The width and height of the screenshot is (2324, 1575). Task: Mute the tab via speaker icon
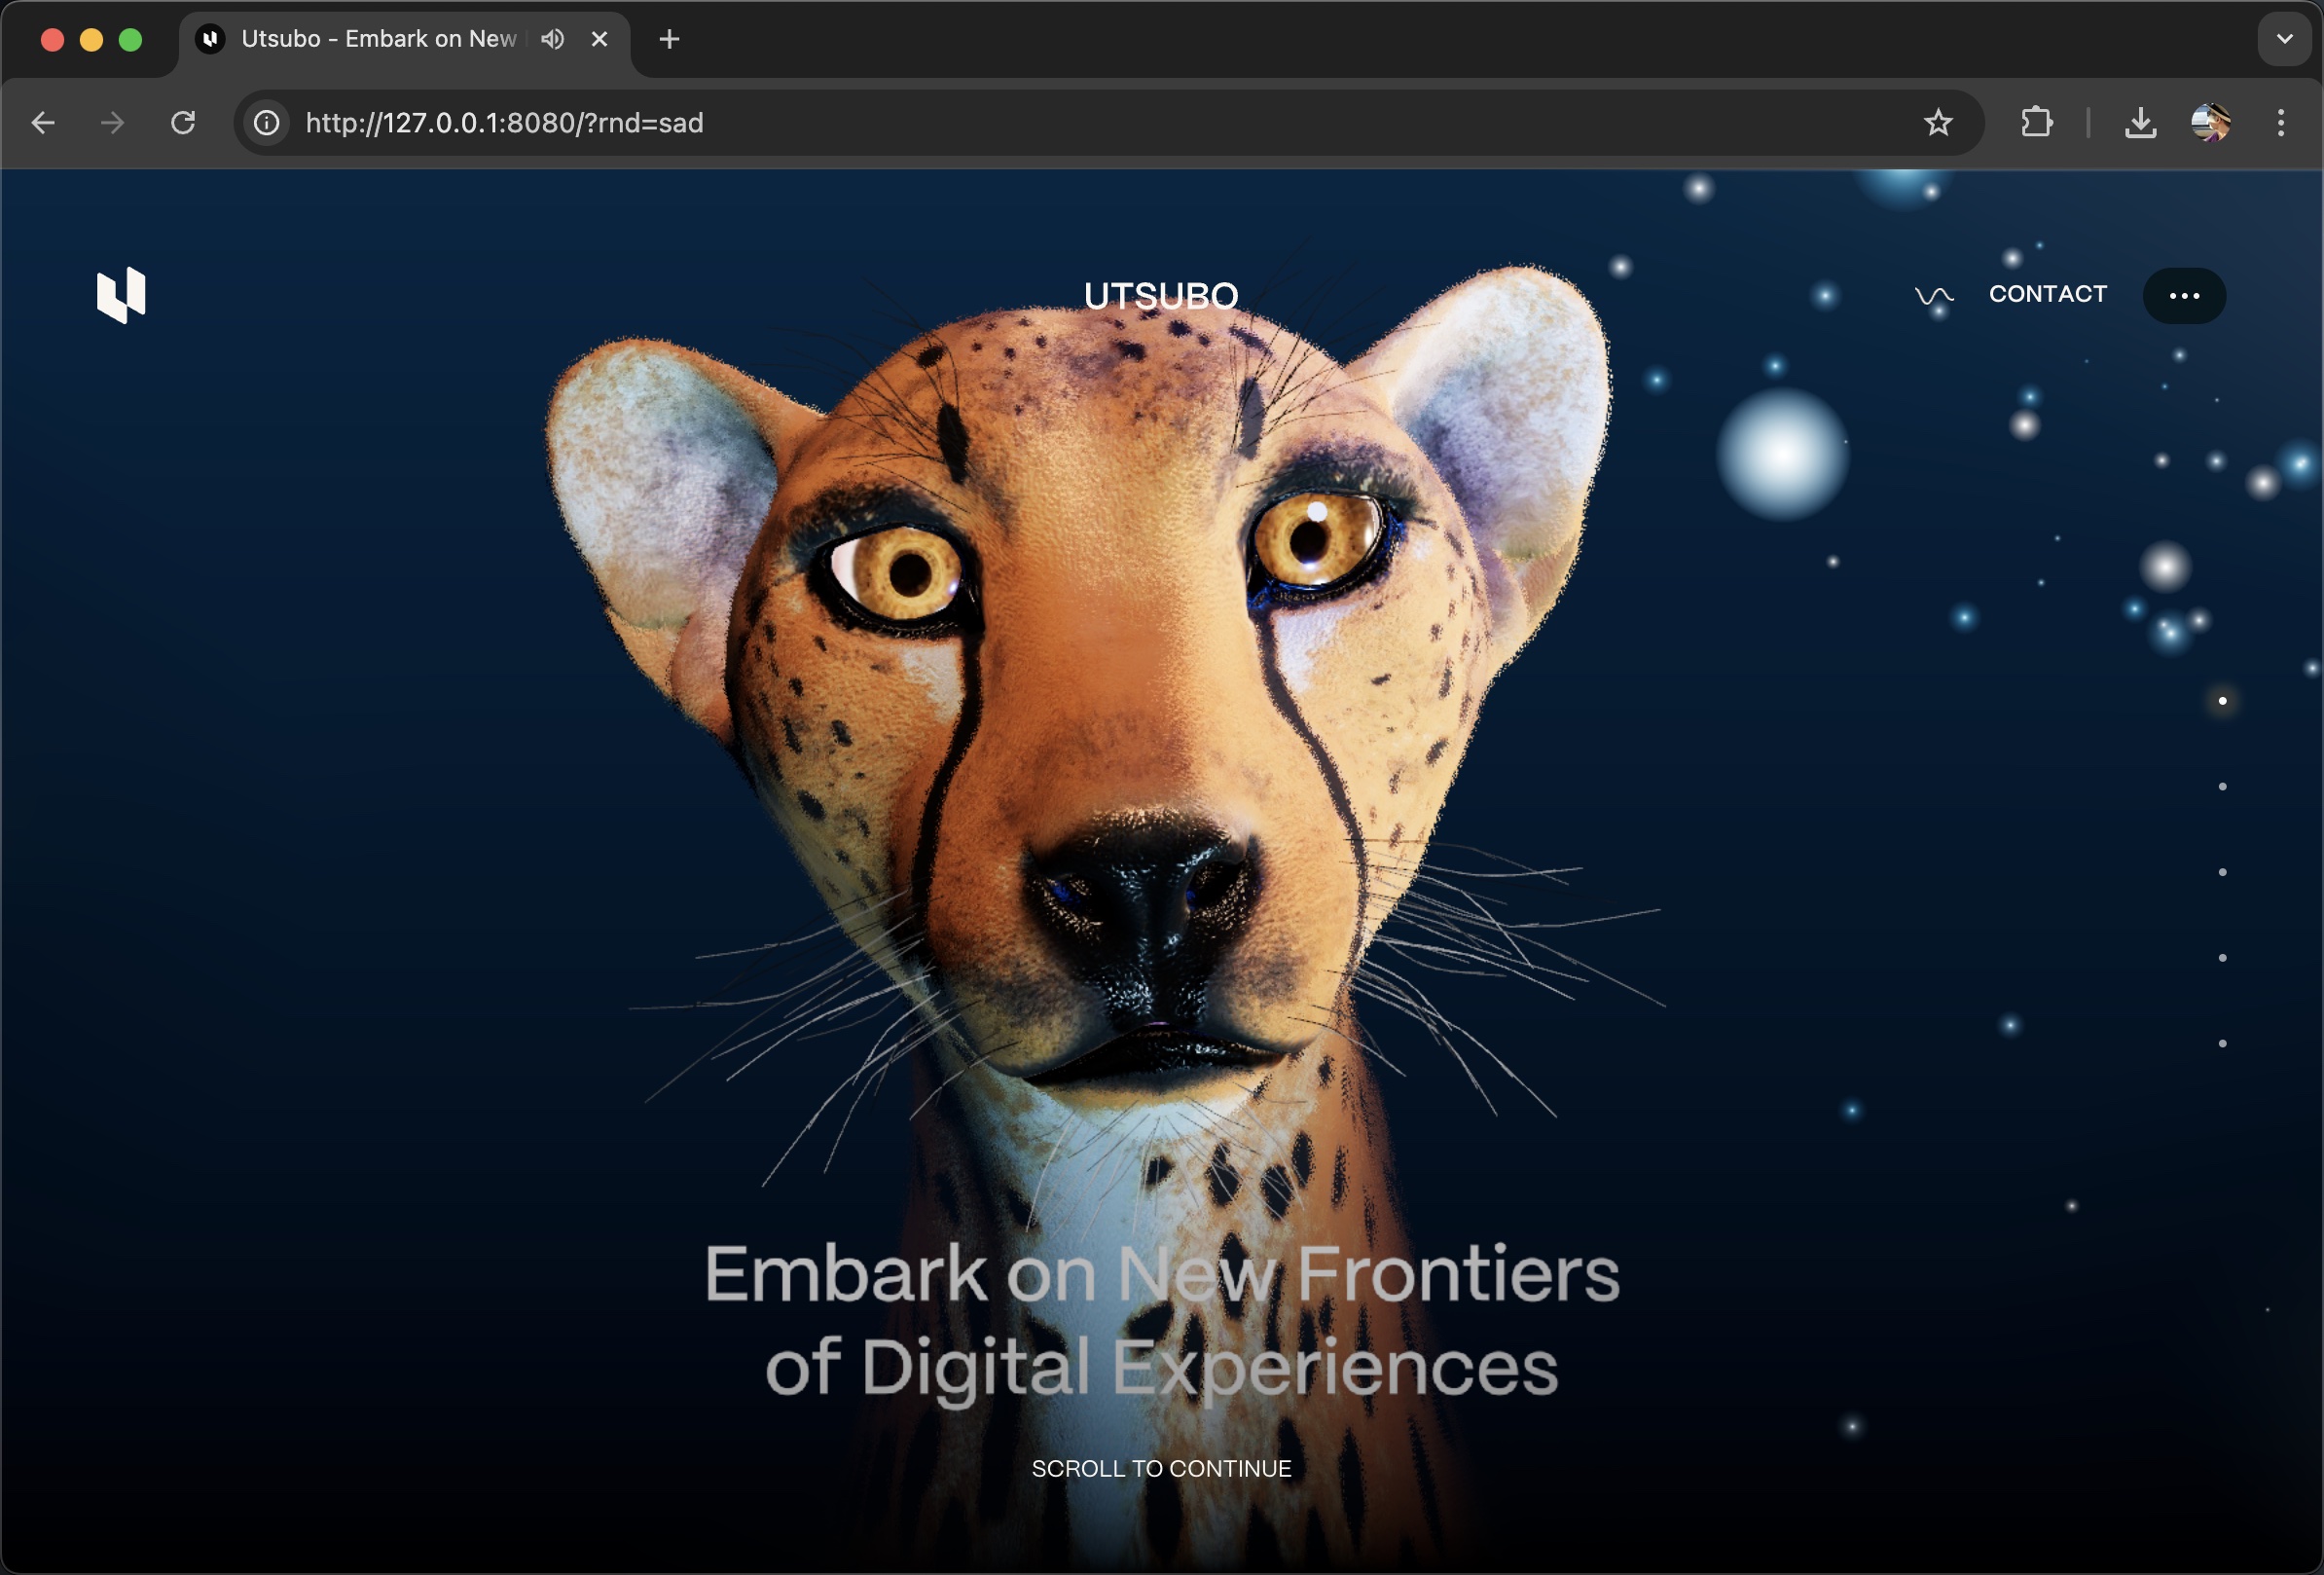(552, 39)
